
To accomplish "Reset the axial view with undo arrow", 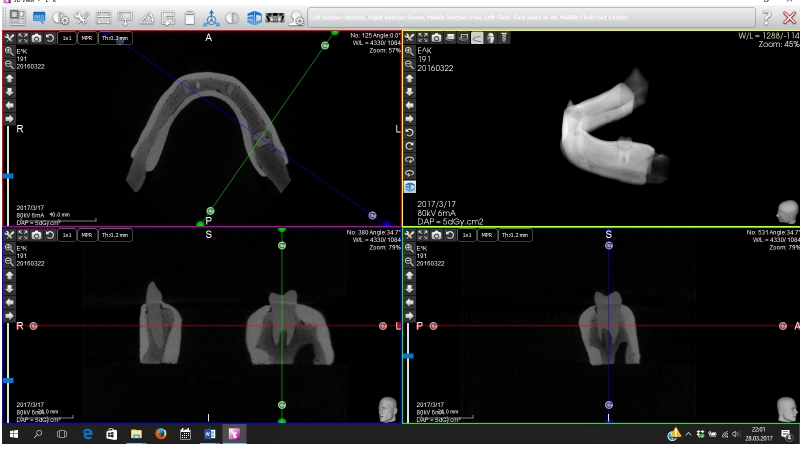I will (50, 38).
